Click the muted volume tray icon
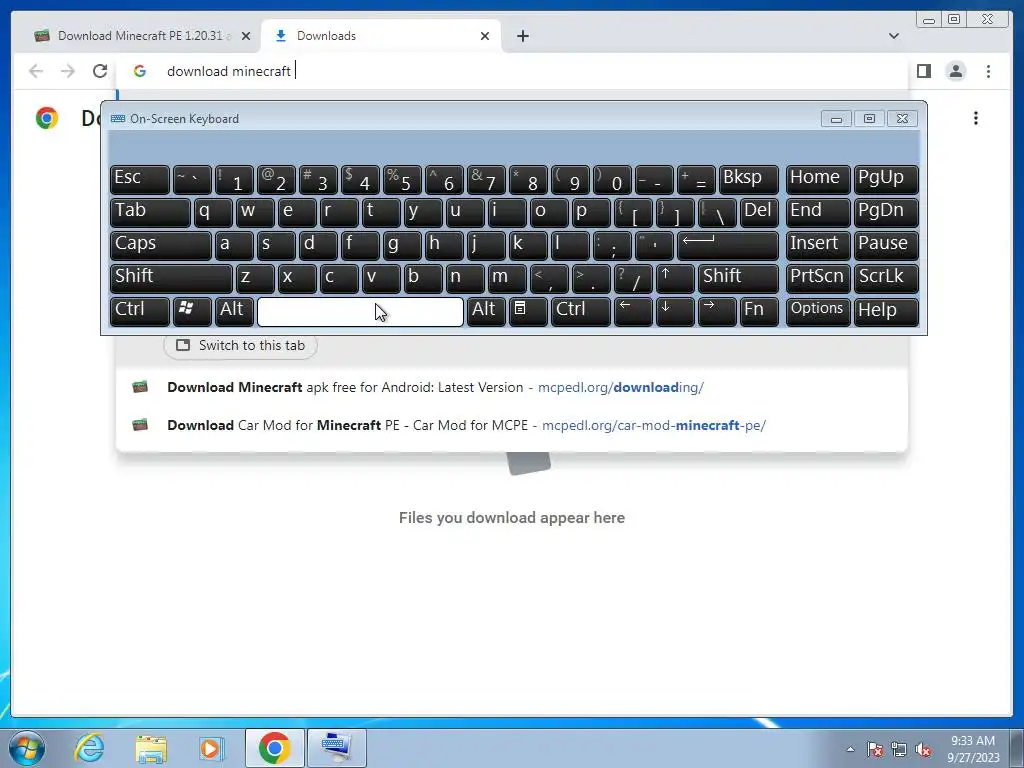Image resolution: width=1024 pixels, height=768 pixels. pyautogui.click(x=923, y=749)
